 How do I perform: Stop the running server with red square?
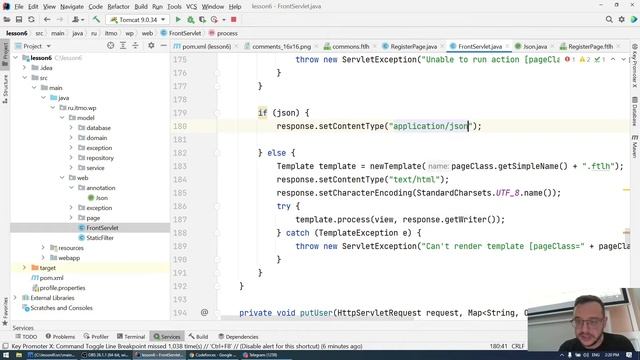click(x=233, y=20)
